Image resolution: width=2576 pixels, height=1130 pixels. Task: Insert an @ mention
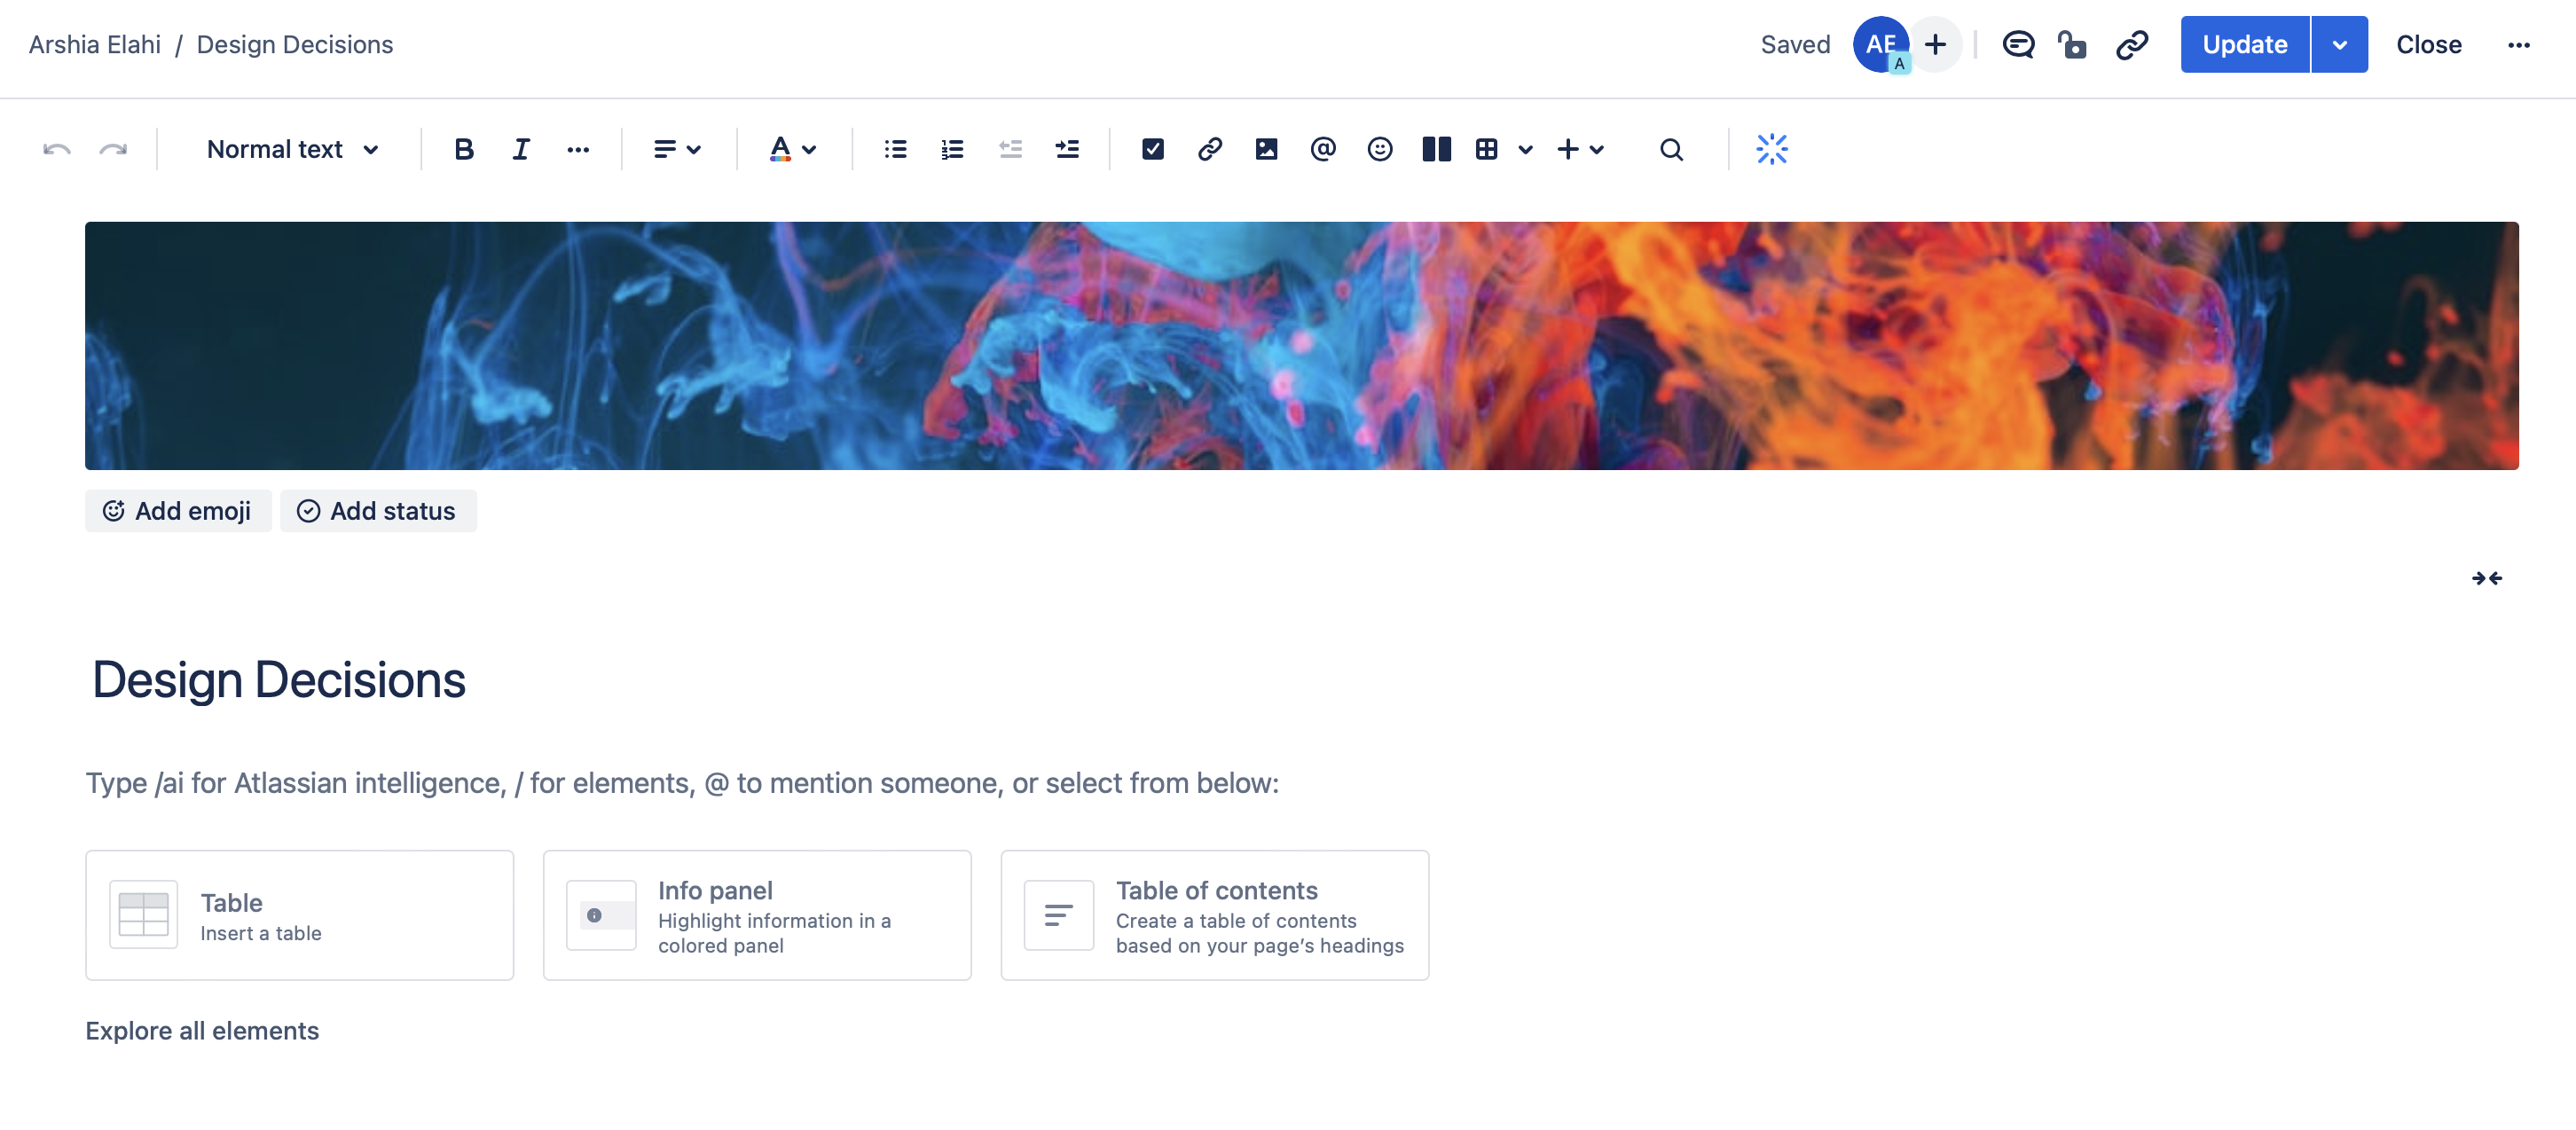(1323, 150)
